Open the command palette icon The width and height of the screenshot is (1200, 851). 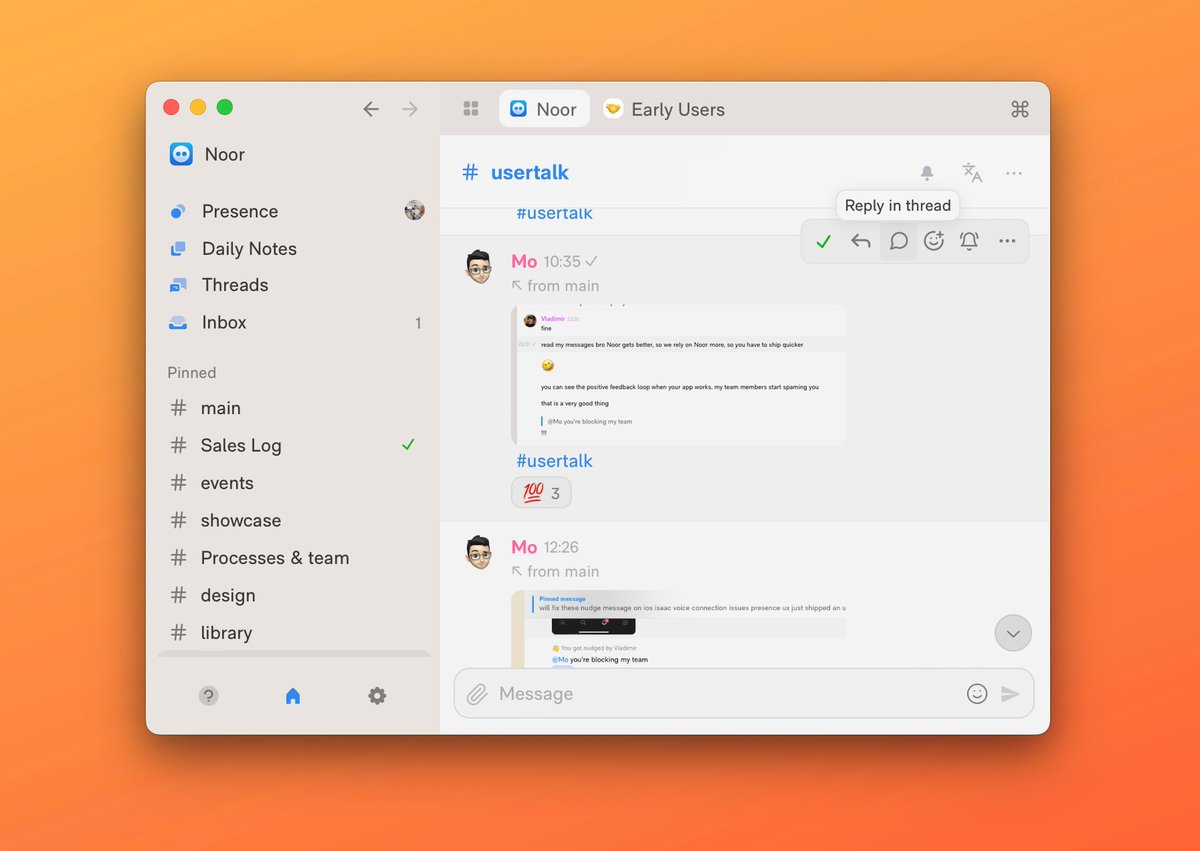pos(1020,109)
